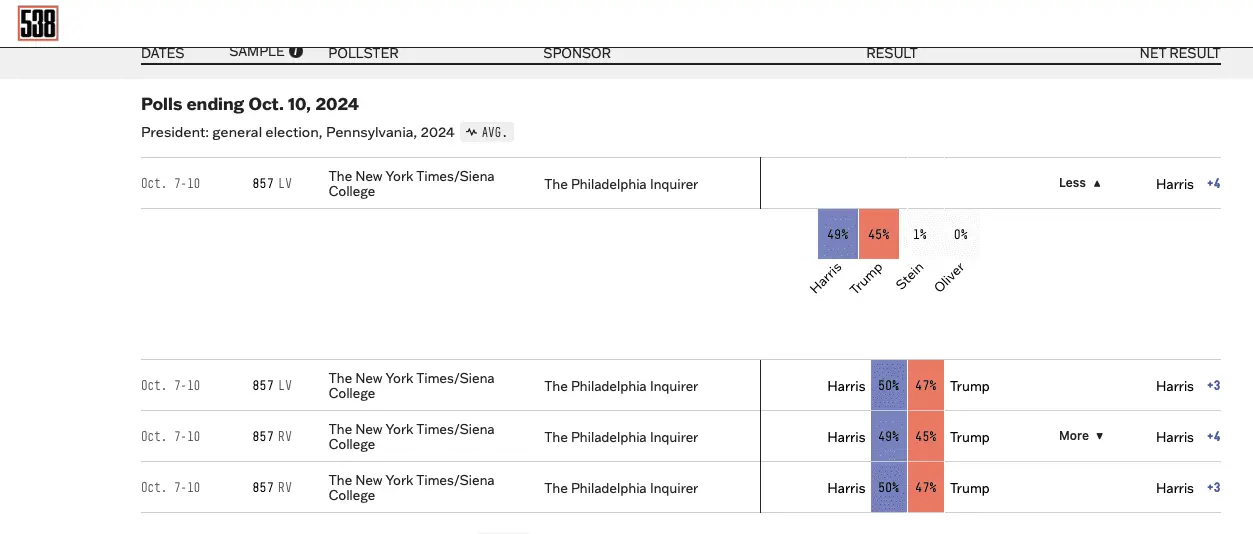
Task: Select the NET RESULT column header
Action: [x=1180, y=53]
